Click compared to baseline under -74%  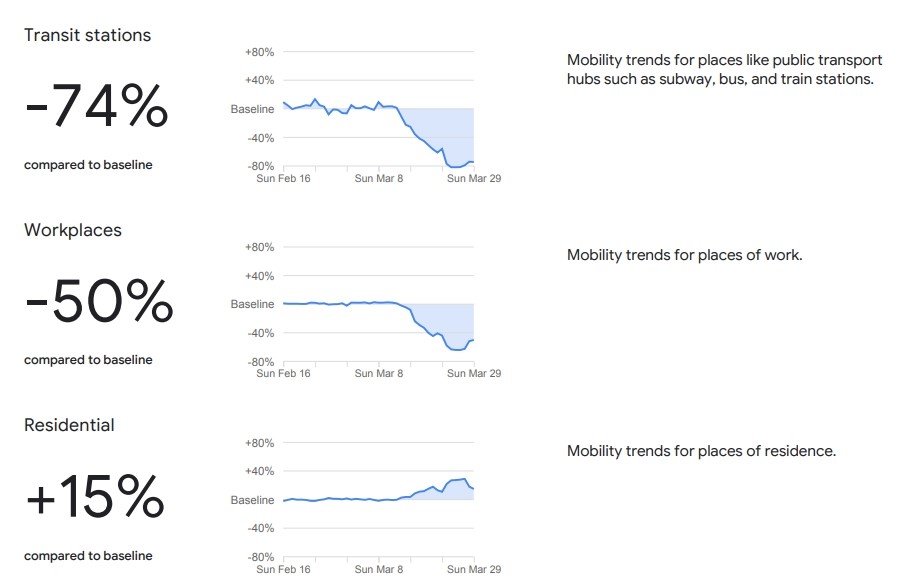88,165
